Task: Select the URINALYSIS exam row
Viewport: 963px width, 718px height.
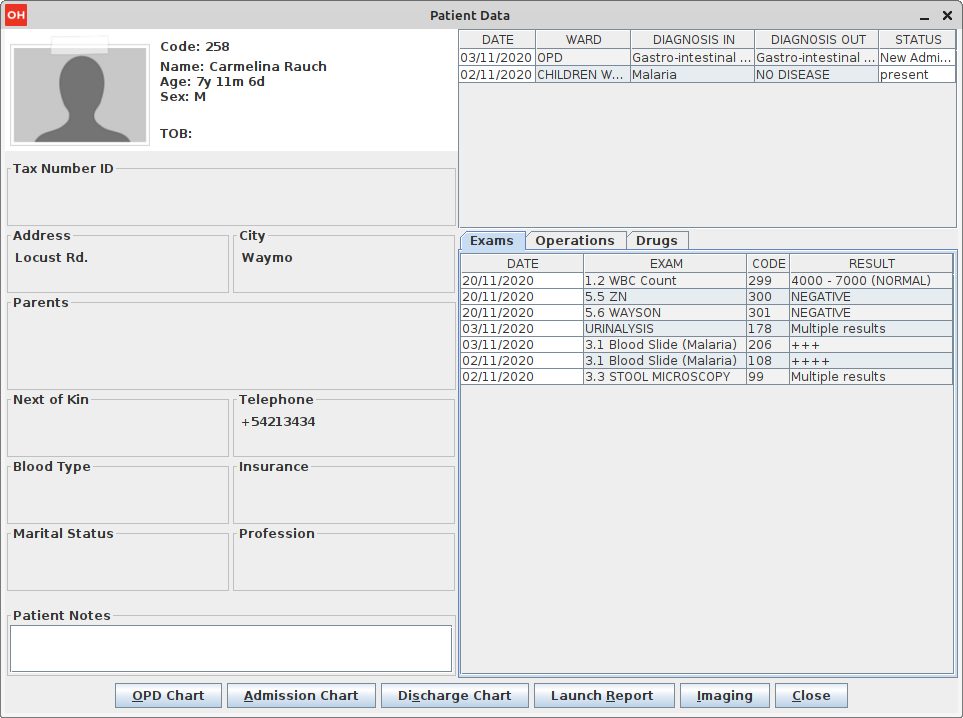Action: point(664,329)
